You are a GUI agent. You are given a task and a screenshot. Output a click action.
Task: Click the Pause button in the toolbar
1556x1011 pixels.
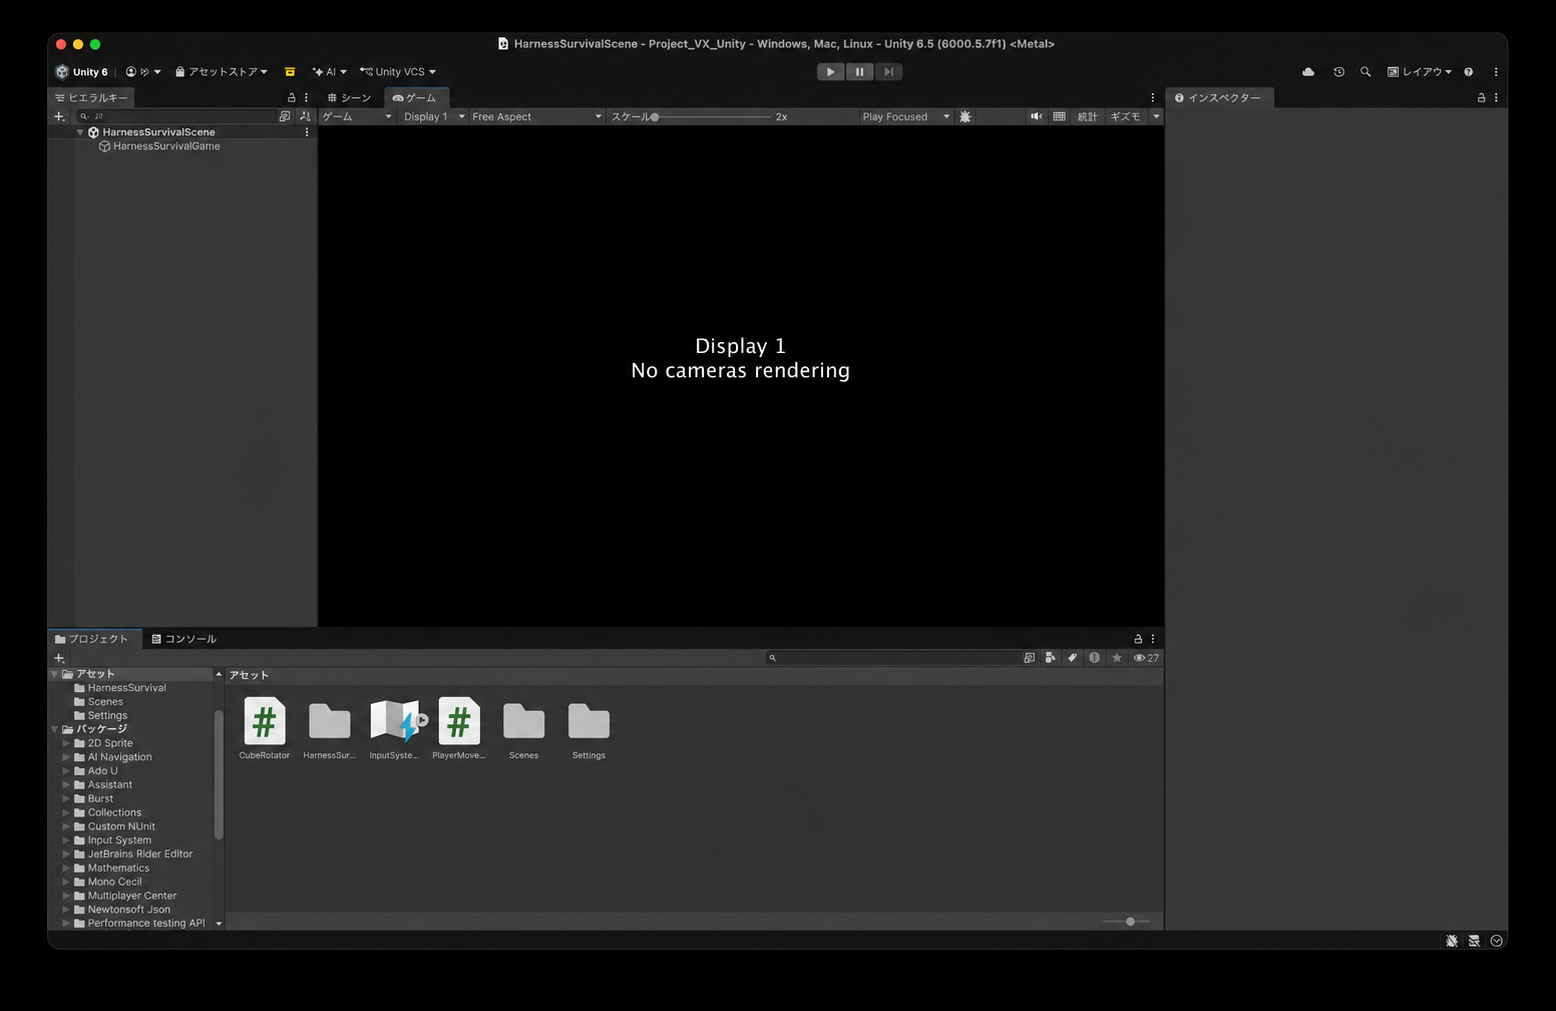pyautogui.click(x=859, y=72)
